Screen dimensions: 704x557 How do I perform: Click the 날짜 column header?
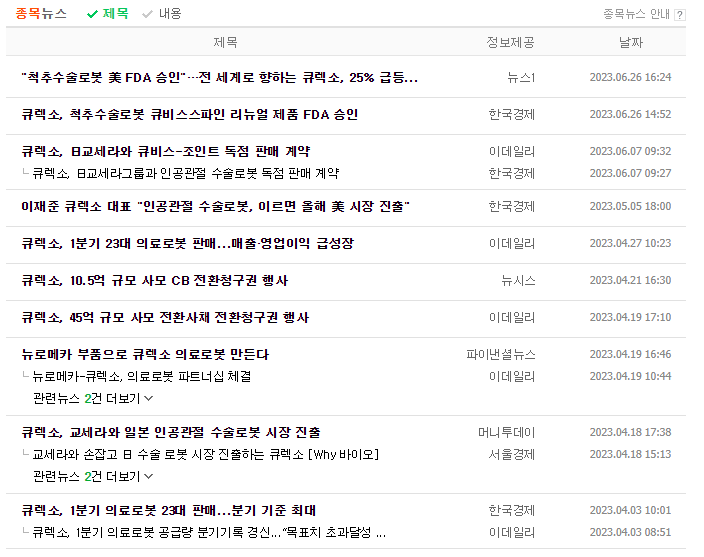tap(631, 42)
